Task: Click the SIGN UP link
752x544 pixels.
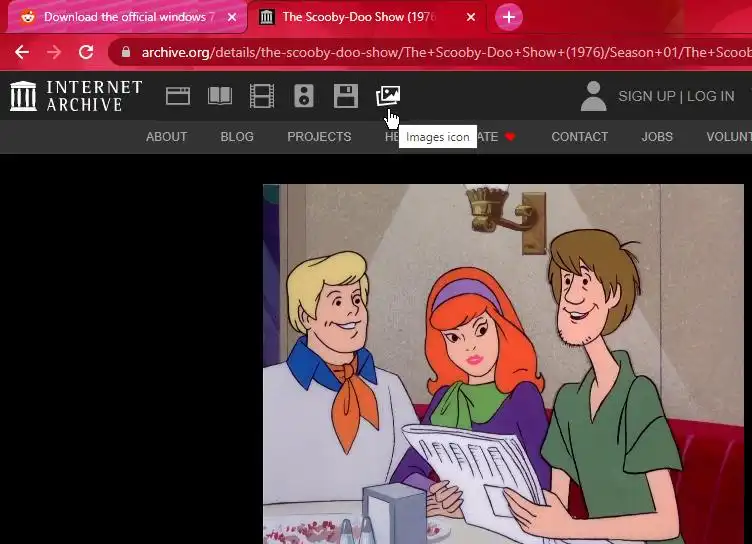Action: click(646, 96)
